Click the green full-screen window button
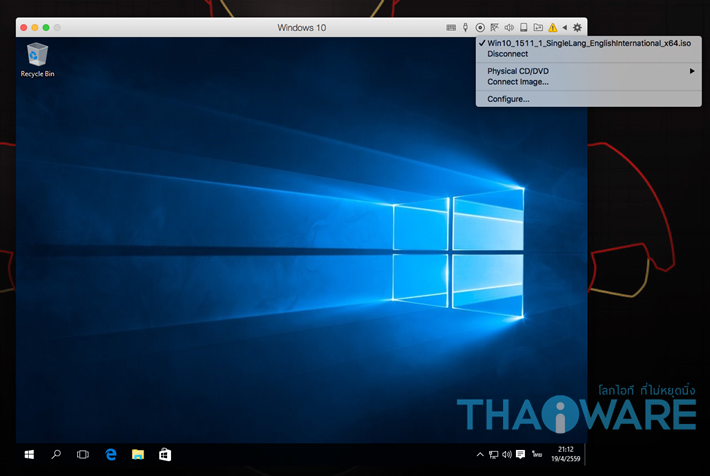 pos(46,28)
